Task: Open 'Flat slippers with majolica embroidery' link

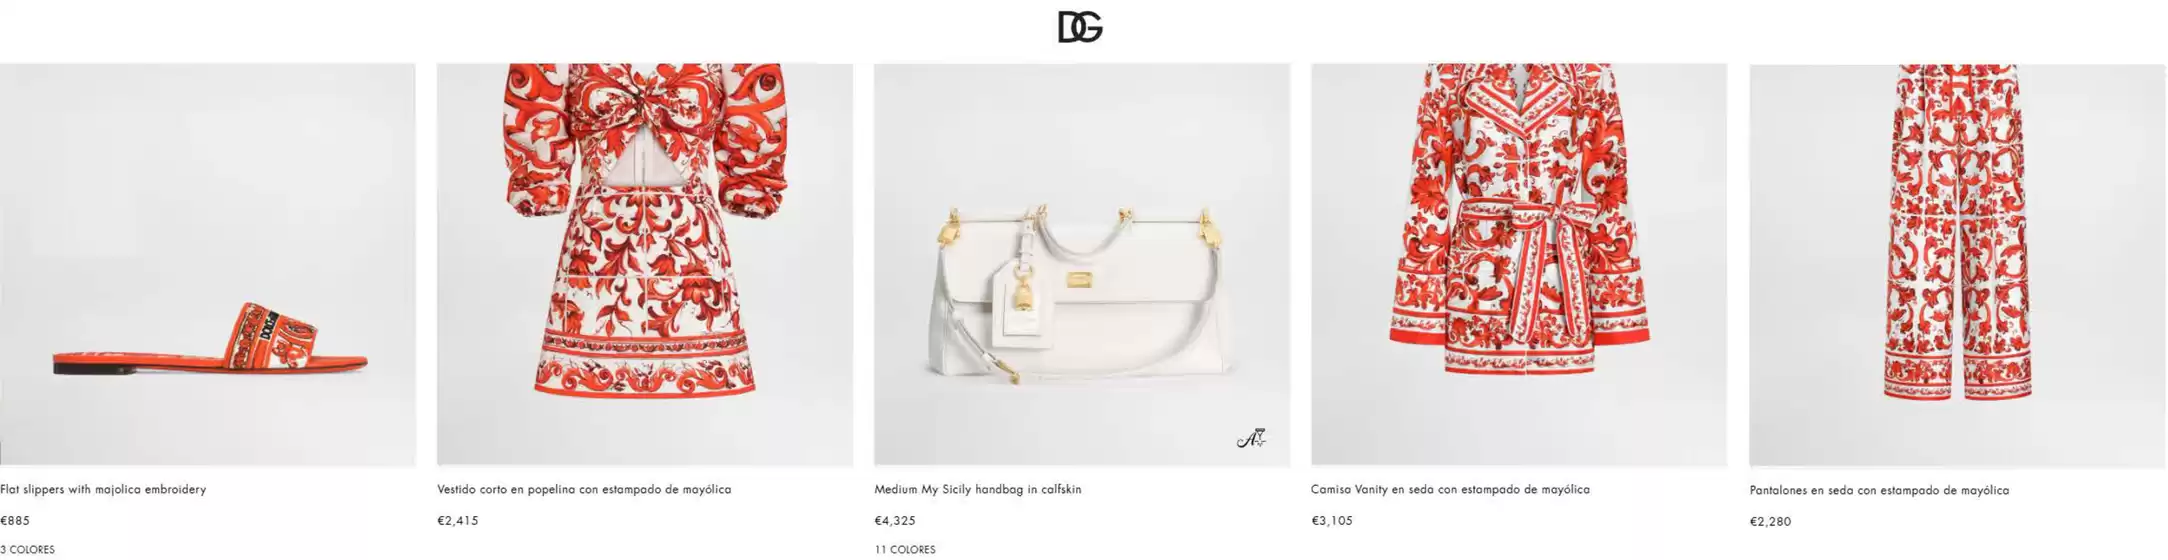Action: (x=103, y=490)
